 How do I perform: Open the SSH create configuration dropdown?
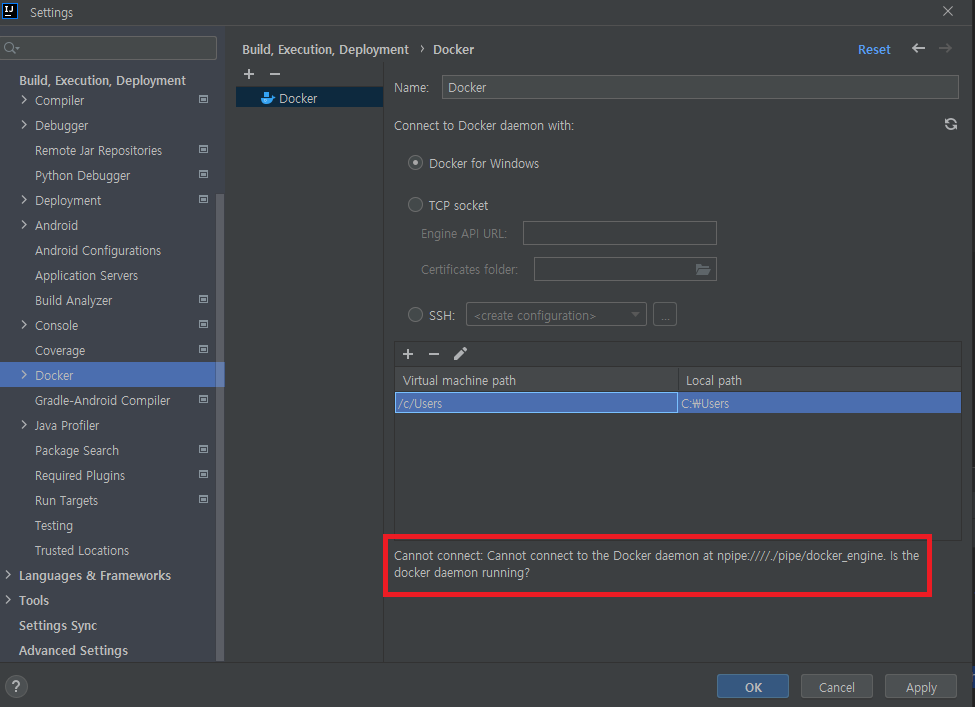point(556,315)
